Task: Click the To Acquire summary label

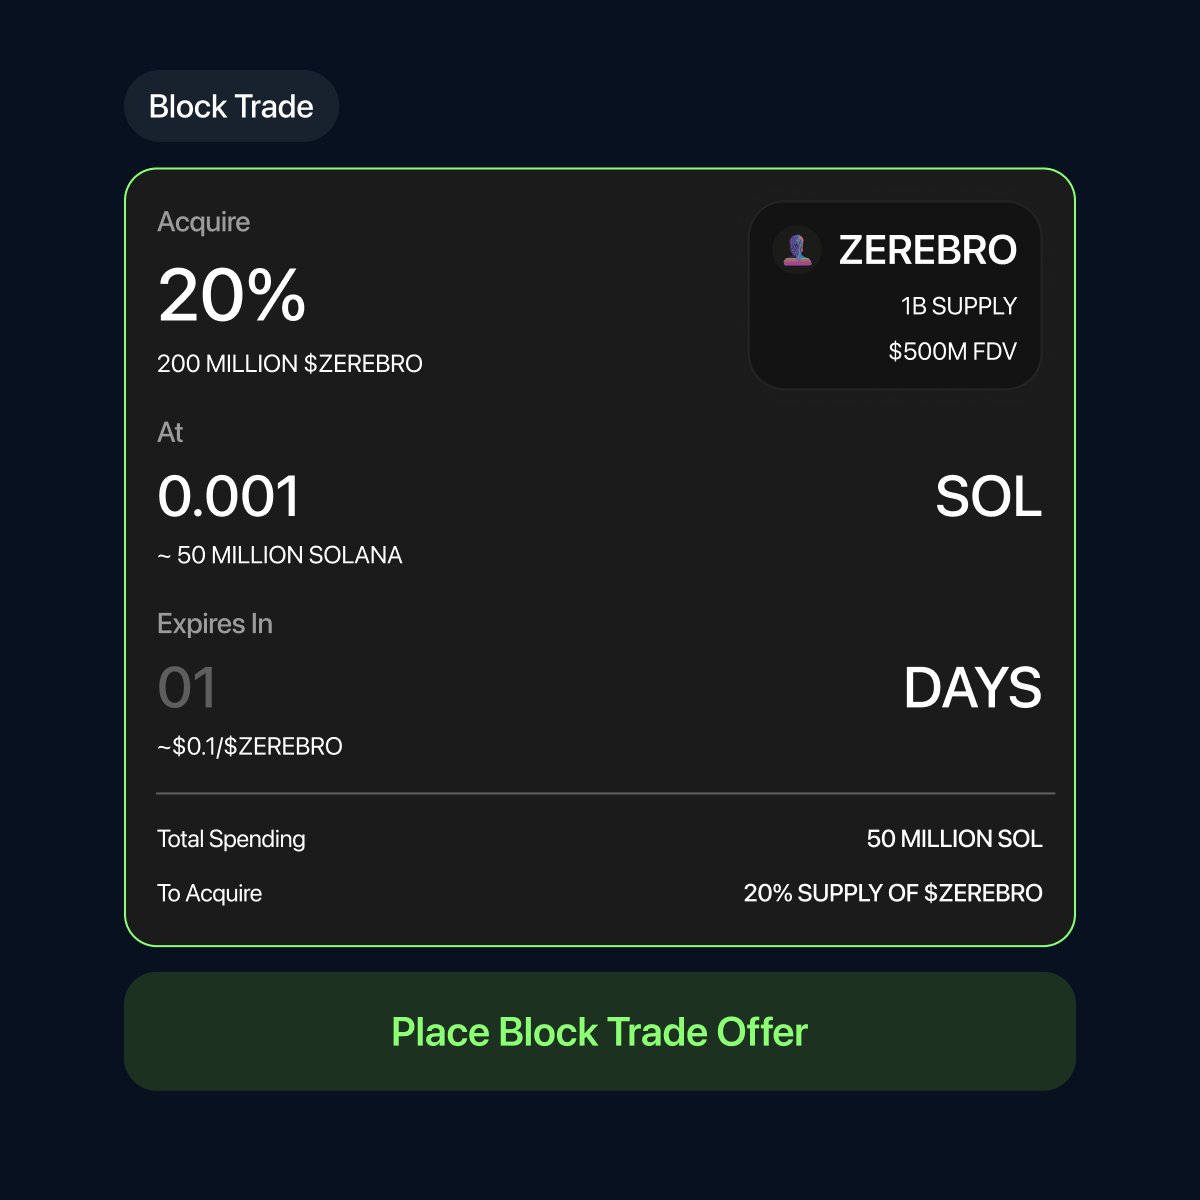Action: [209, 893]
